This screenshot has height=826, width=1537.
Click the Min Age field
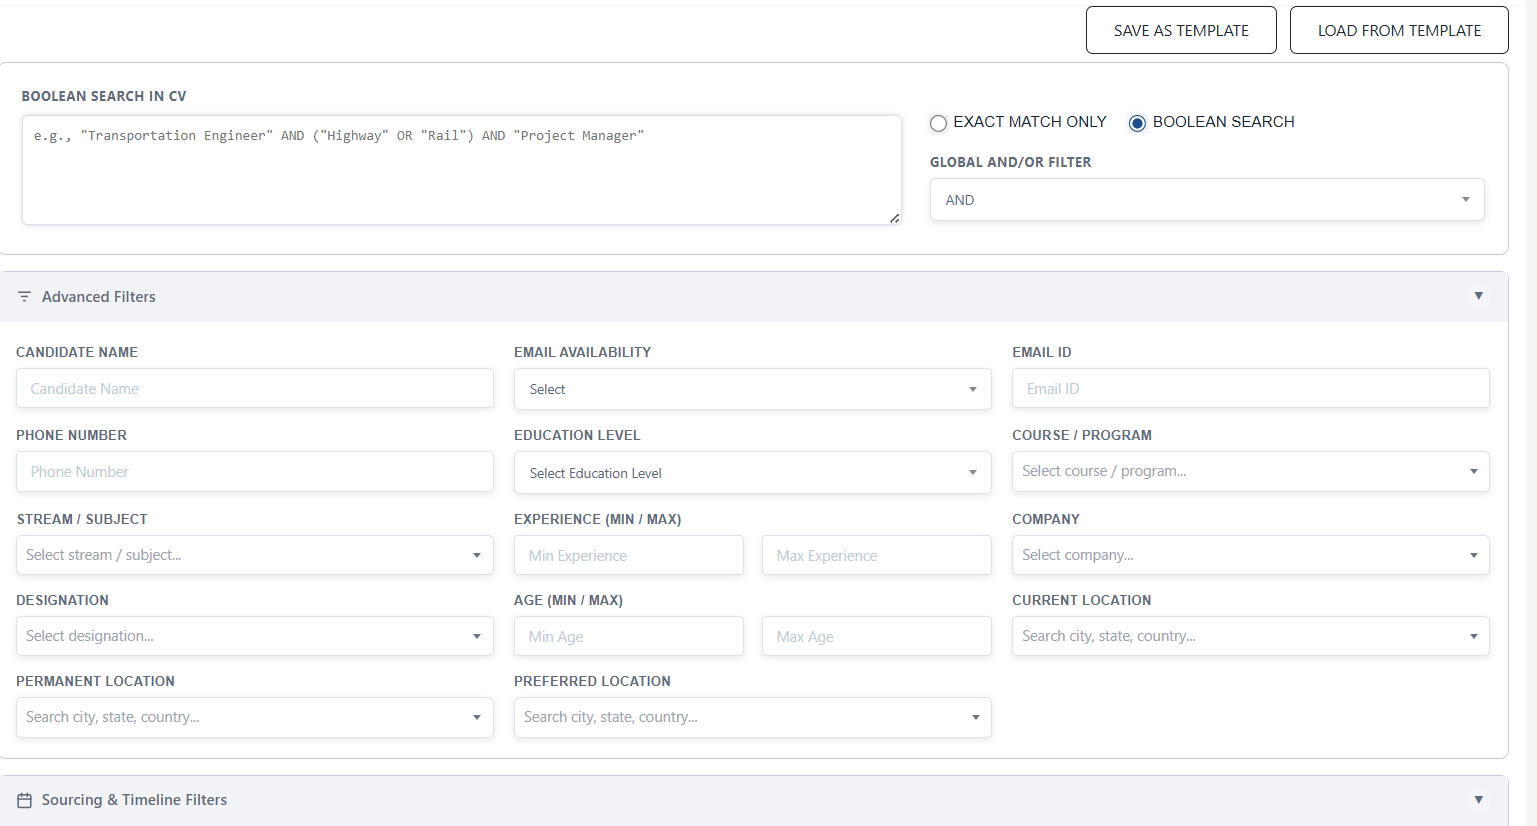click(x=628, y=636)
